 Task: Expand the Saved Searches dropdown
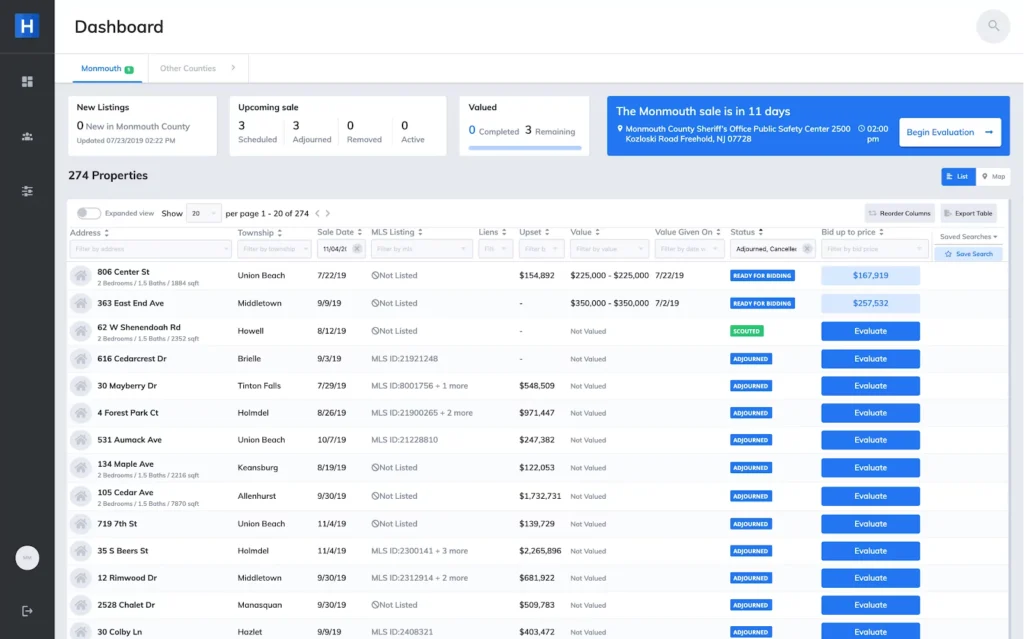pyautogui.click(x=968, y=237)
